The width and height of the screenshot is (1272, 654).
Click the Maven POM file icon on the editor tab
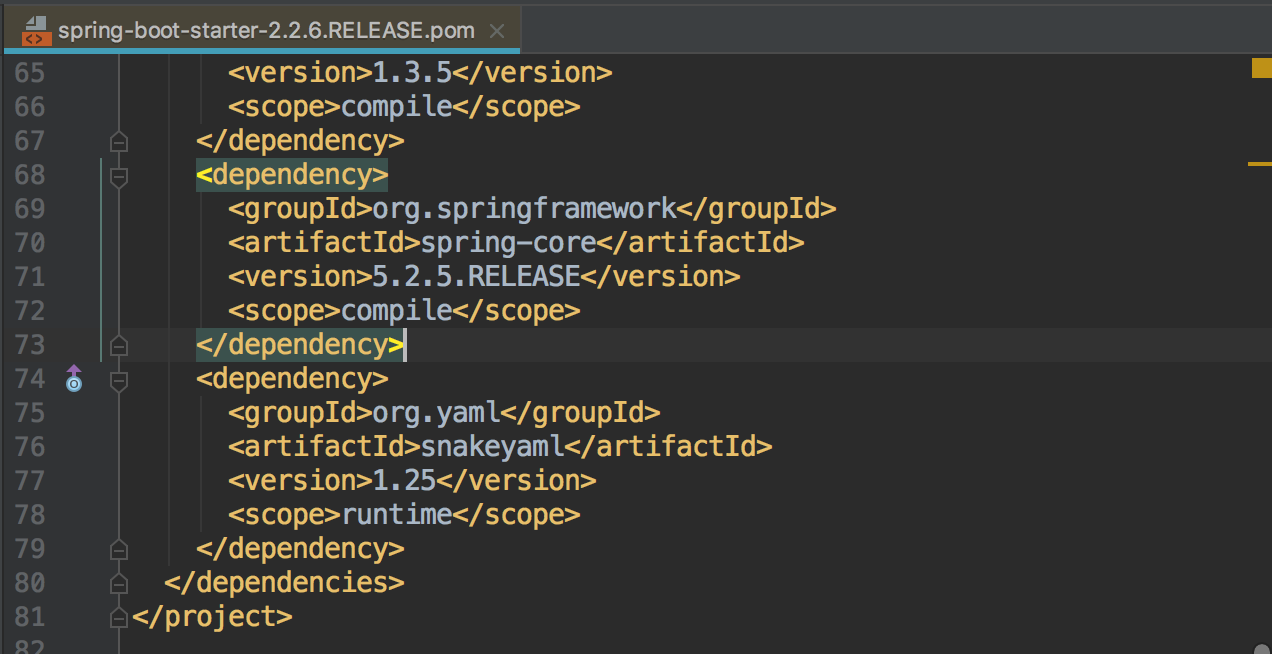[x=35, y=29]
